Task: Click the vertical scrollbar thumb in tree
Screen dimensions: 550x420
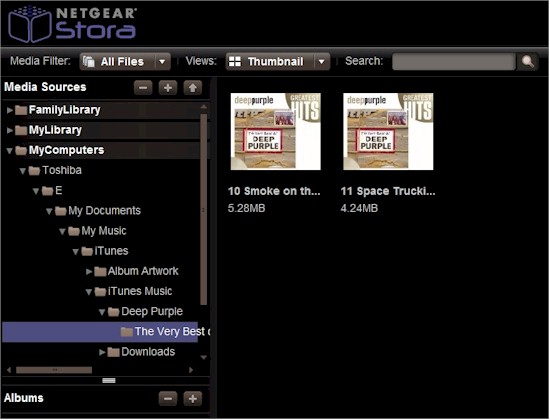Action: click(204, 209)
